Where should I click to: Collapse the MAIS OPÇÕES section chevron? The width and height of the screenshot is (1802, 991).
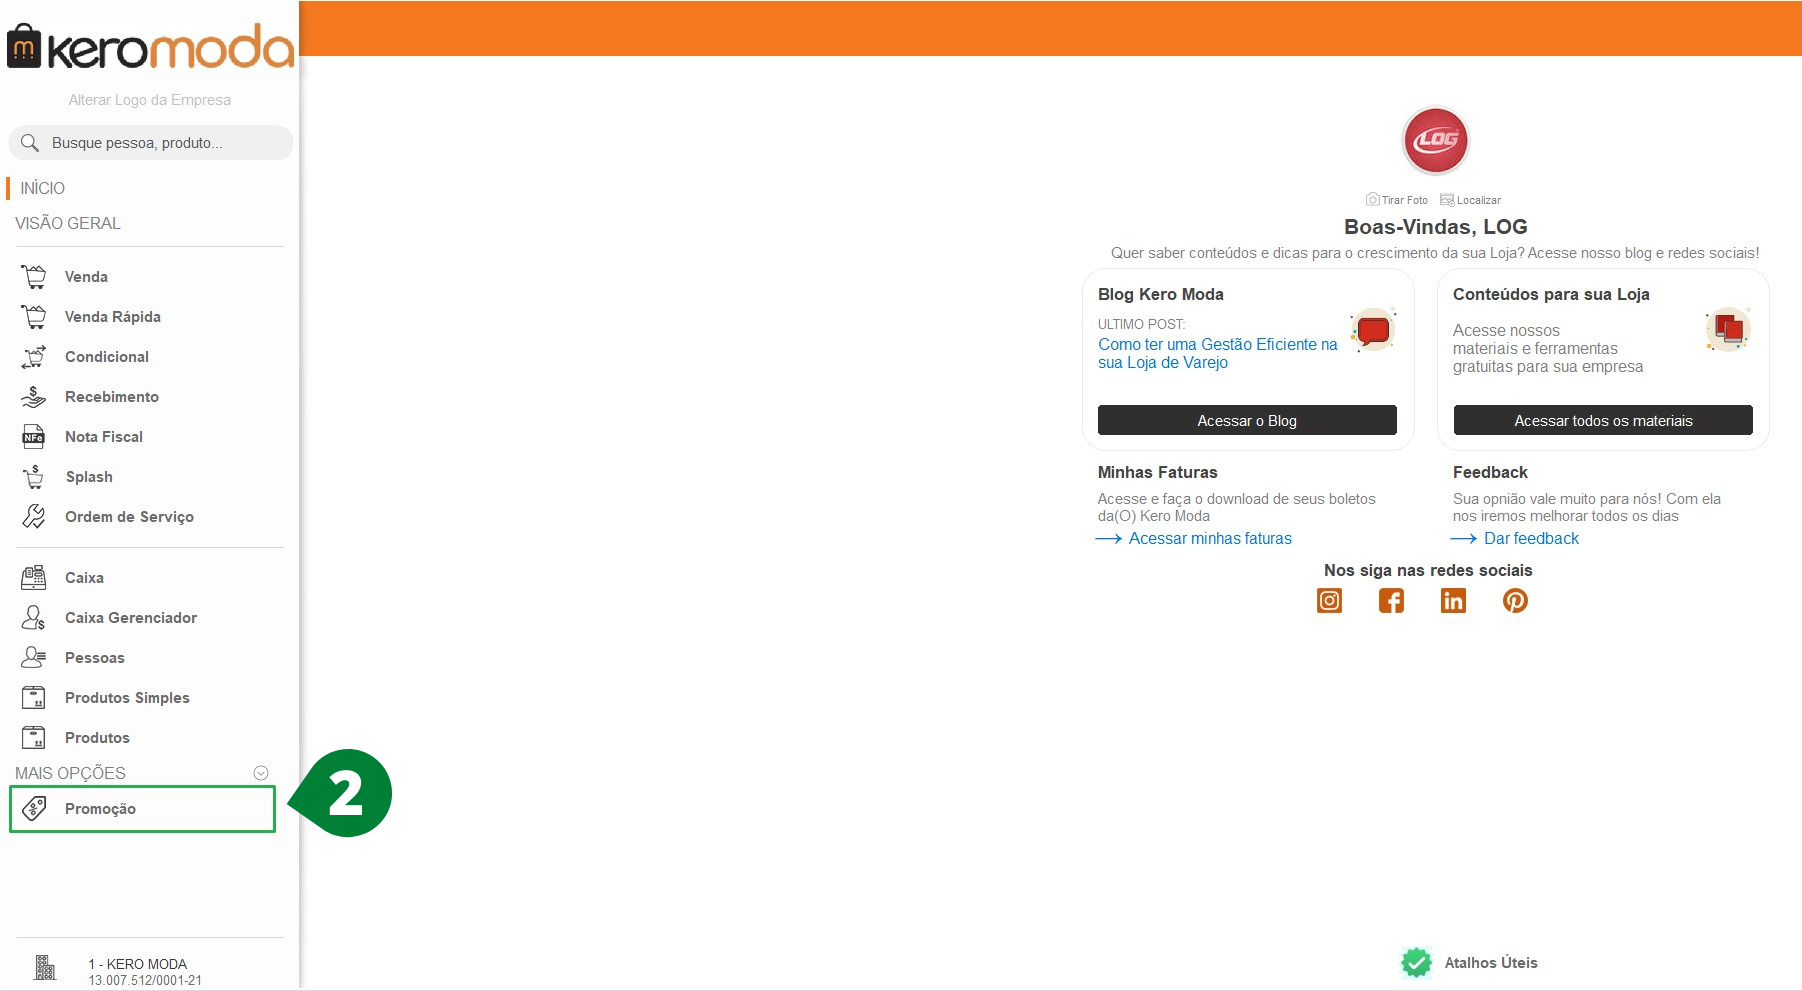(261, 773)
